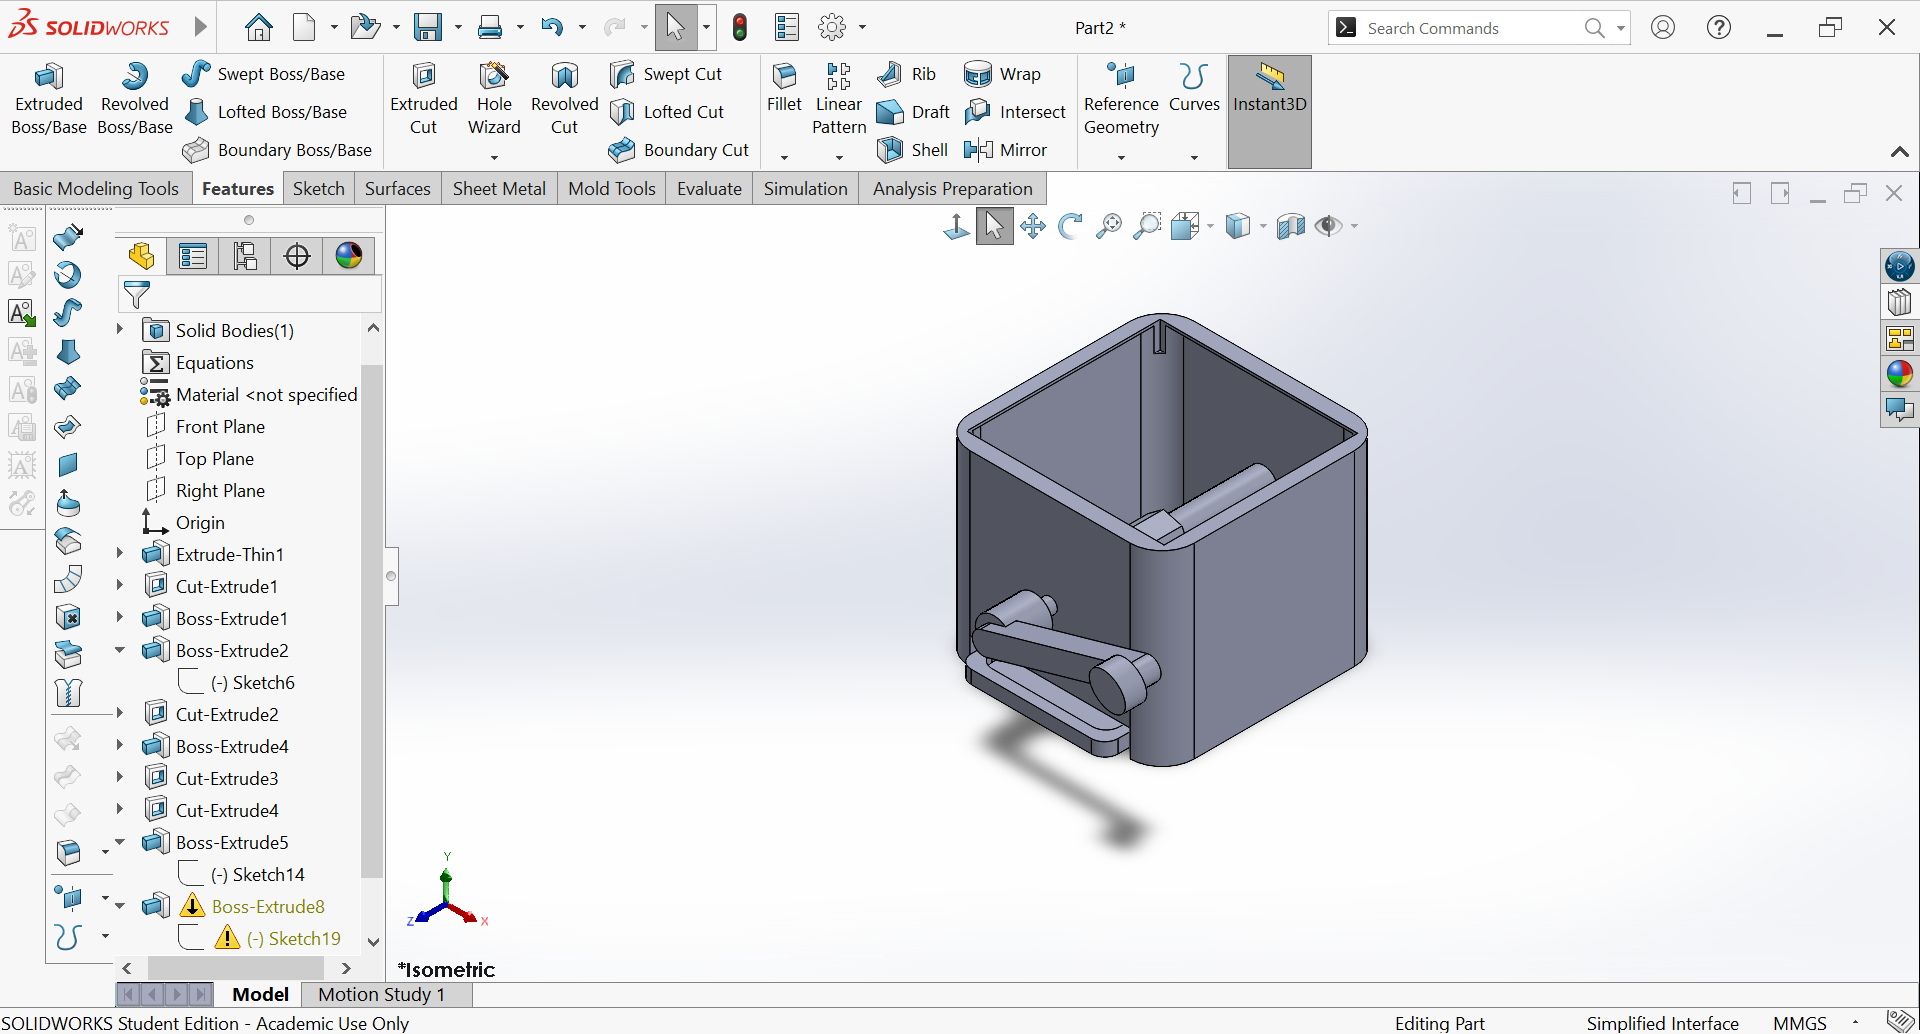Choose the Revolved Cut tool
The height and width of the screenshot is (1034, 1920).
[564, 98]
